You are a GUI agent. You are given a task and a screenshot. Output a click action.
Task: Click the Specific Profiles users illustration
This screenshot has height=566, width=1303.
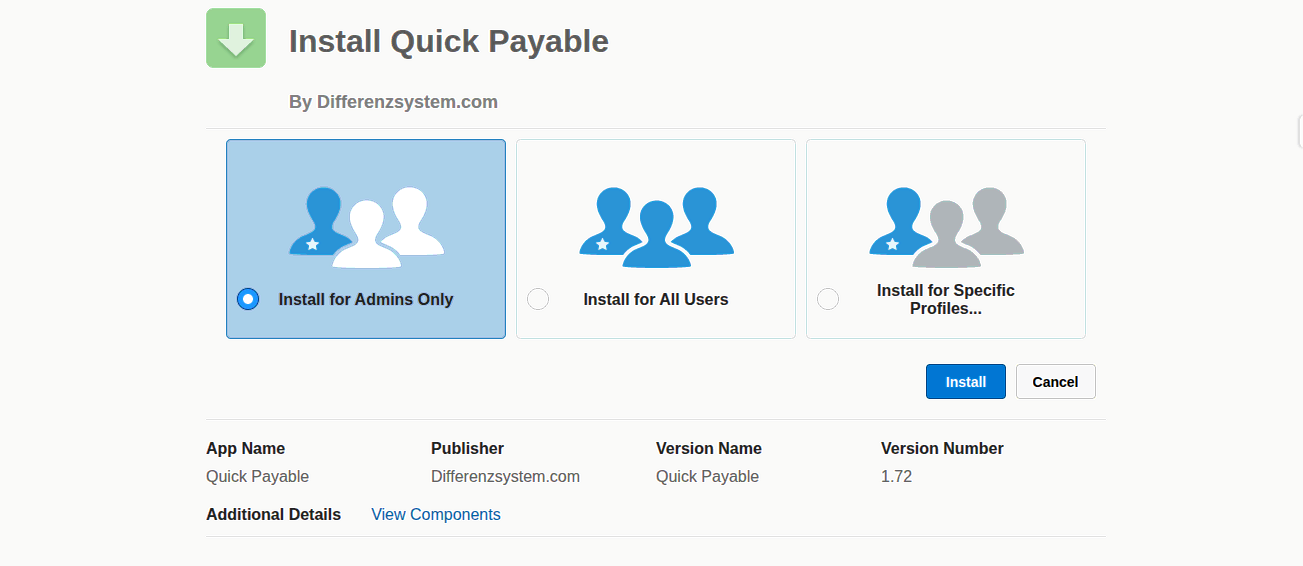coord(947,227)
